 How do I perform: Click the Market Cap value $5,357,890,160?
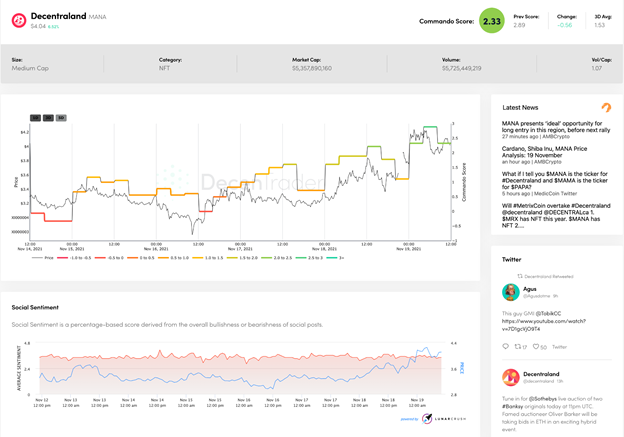point(312,68)
